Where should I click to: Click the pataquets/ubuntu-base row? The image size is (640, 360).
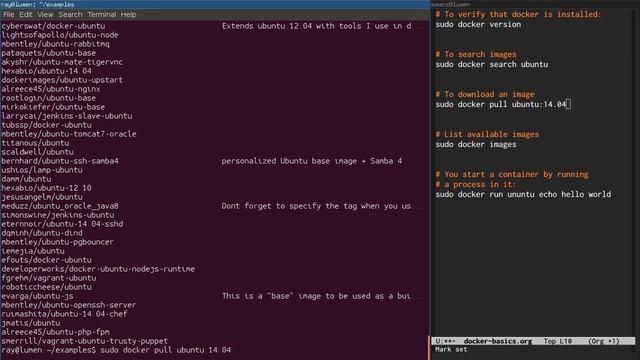click(49, 53)
